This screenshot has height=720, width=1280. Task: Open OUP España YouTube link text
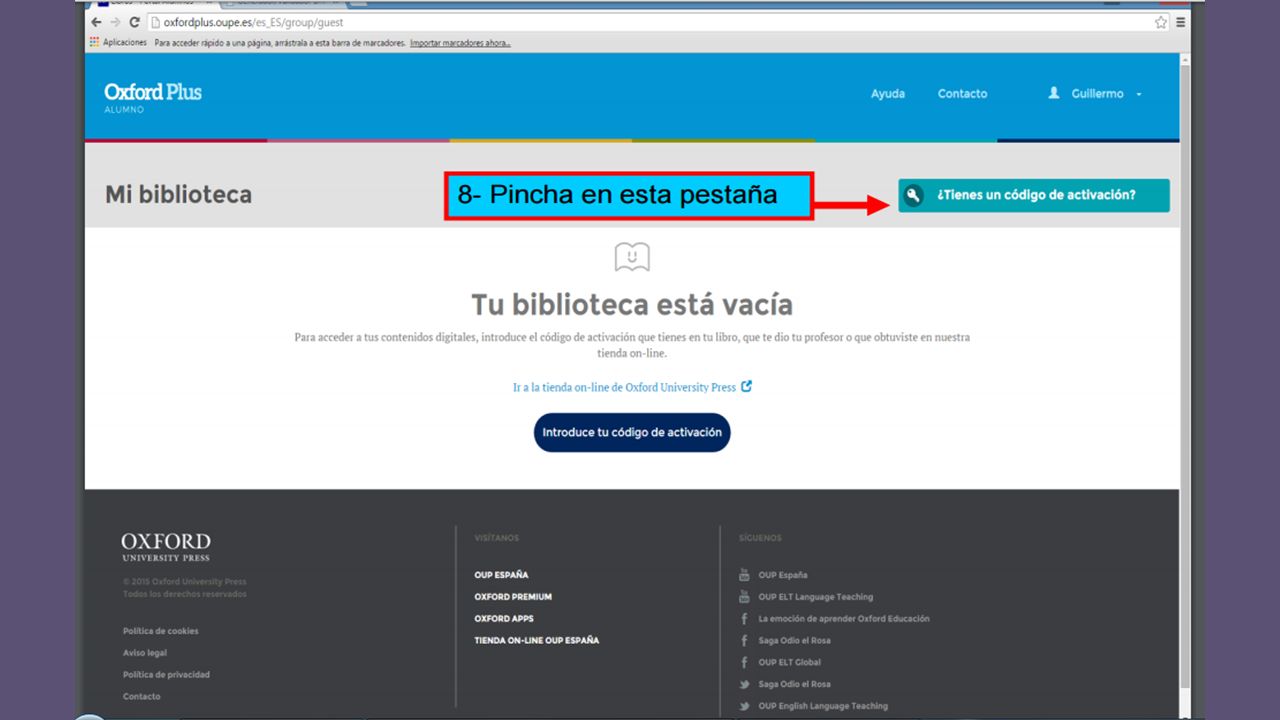[783, 575]
